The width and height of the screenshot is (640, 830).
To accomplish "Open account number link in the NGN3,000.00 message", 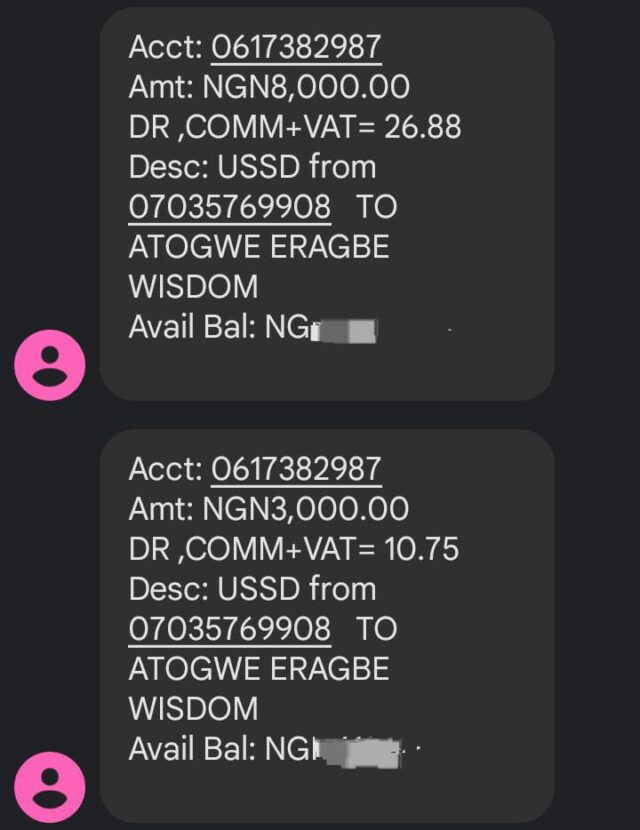I will [x=296, y=469].
